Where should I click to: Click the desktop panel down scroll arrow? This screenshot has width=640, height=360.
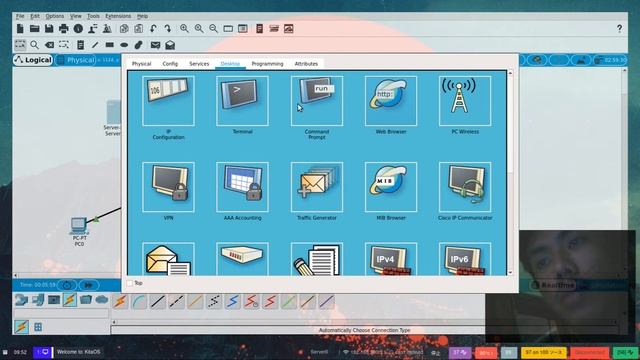pos(510,272)
